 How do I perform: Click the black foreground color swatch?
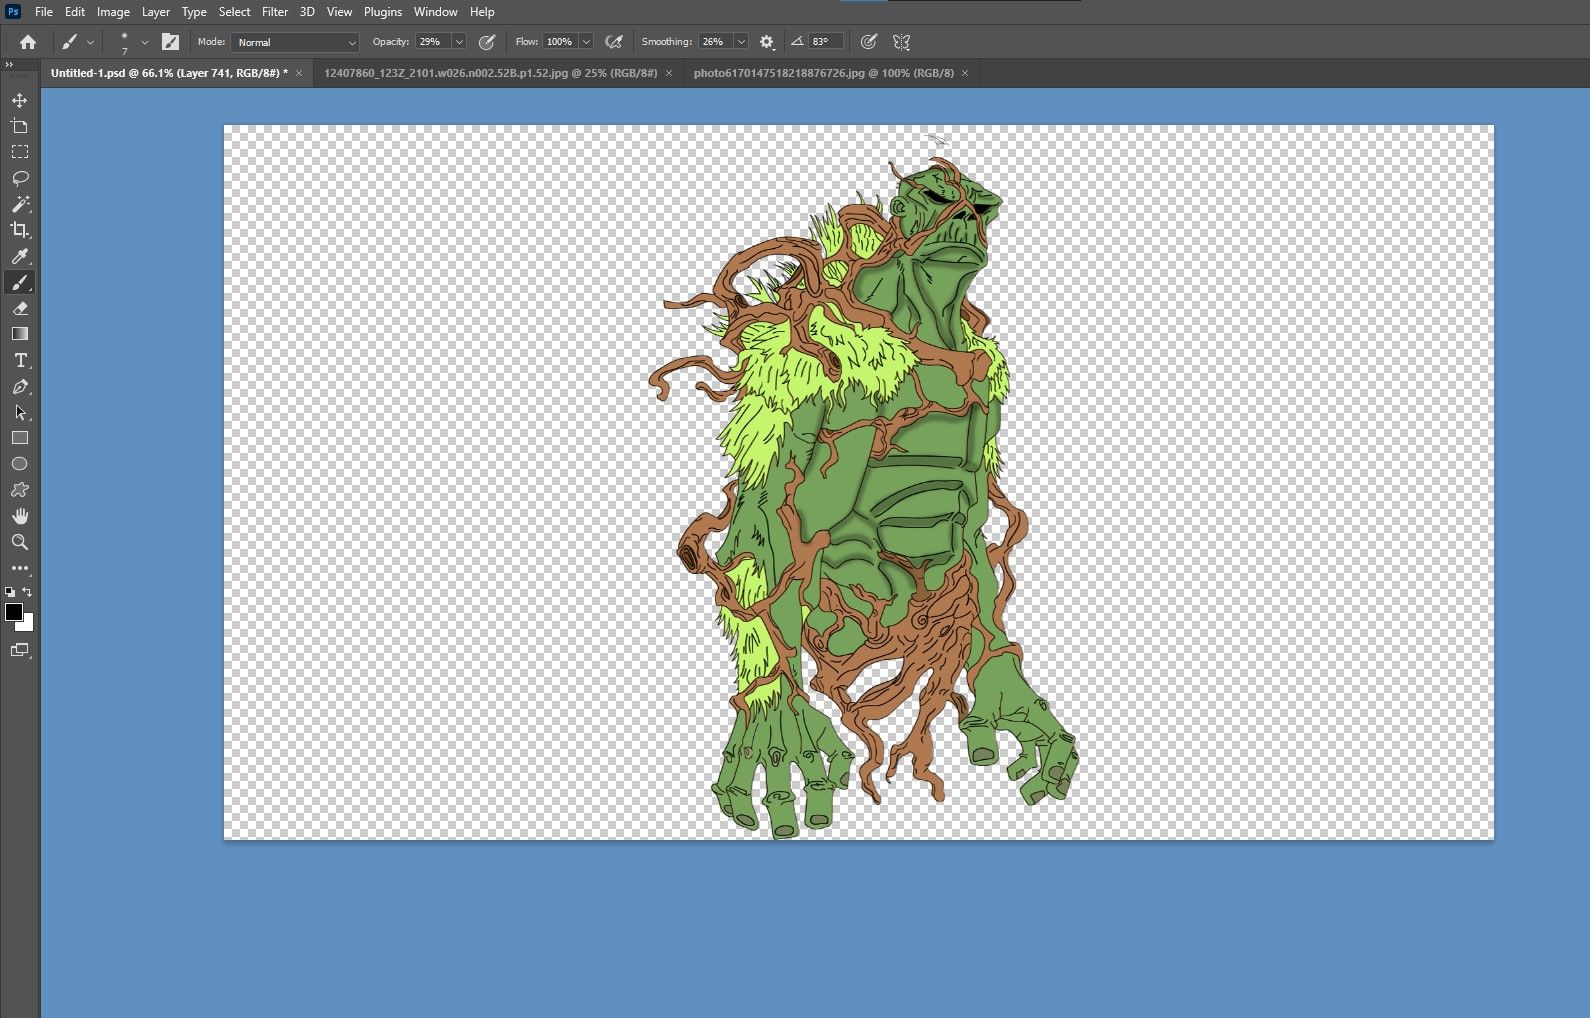click(12, 611)
